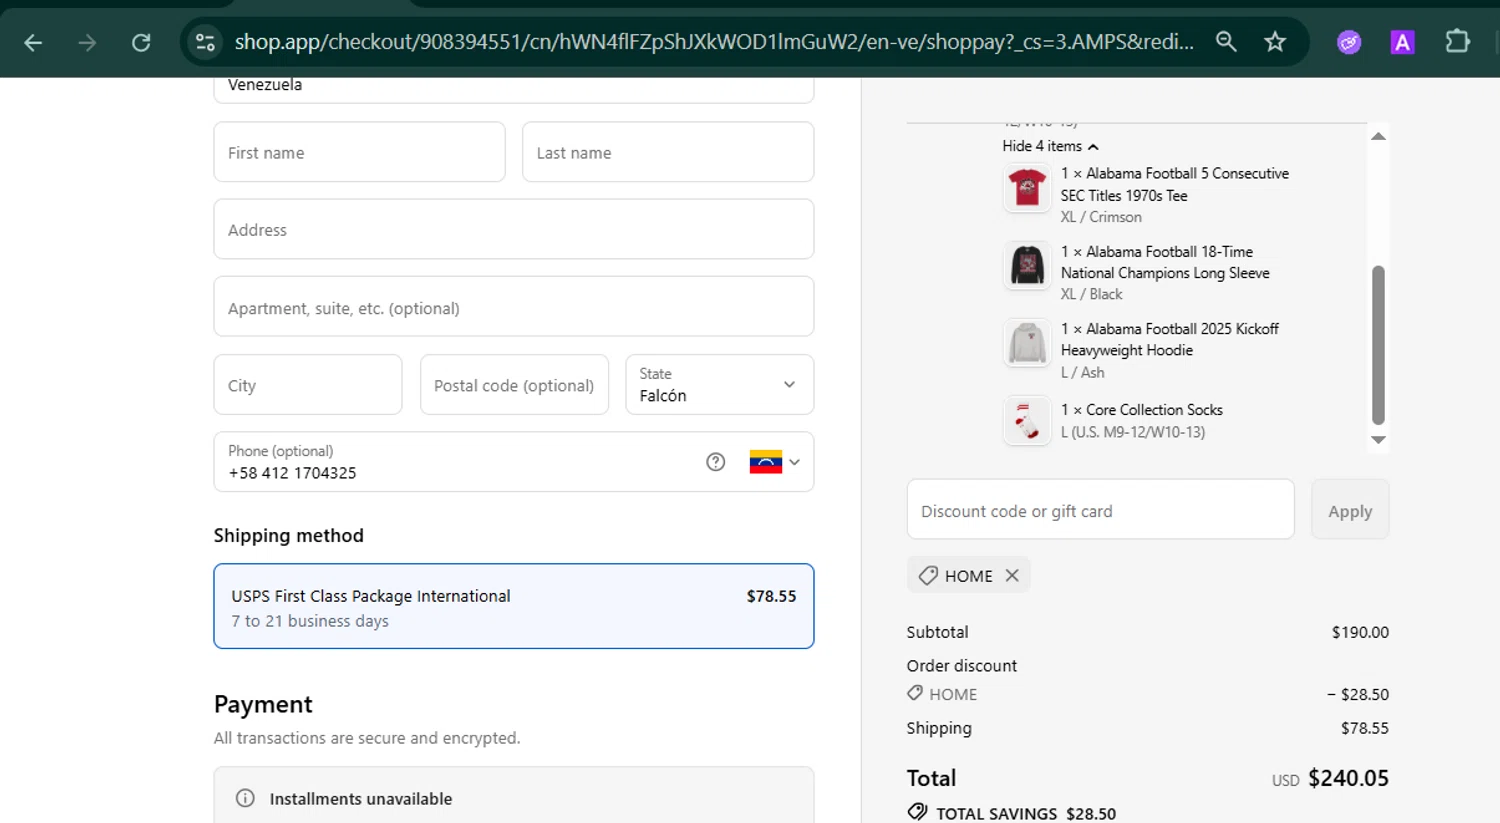The height and width of the screenshot is (823, 1500).
Task: Remove the HOME discount code
Action: (1012, 575)
